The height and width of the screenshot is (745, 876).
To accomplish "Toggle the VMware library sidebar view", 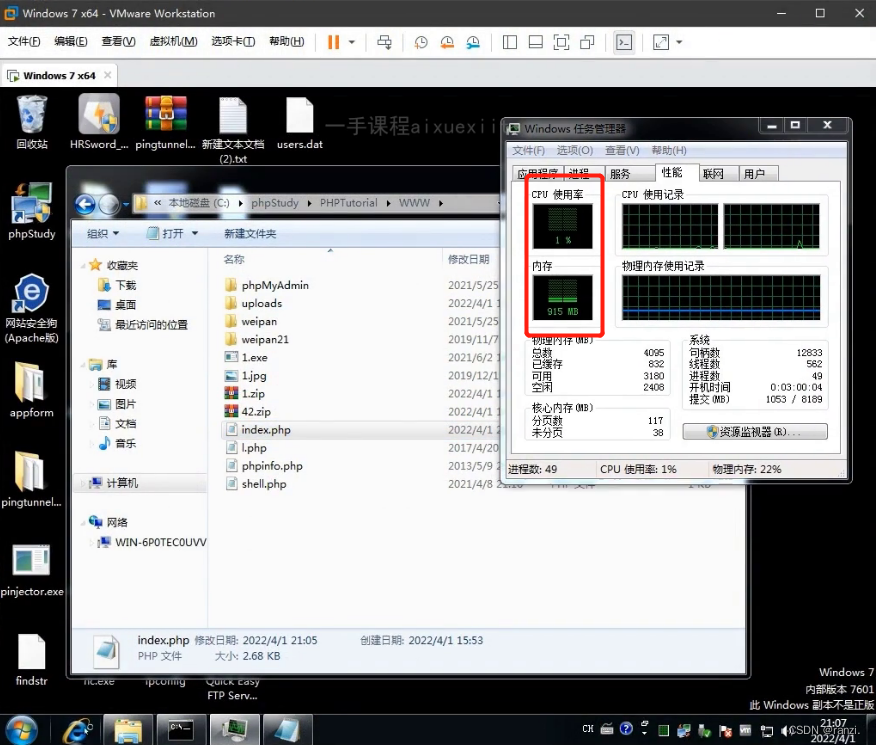I will (x=510, y=42).
